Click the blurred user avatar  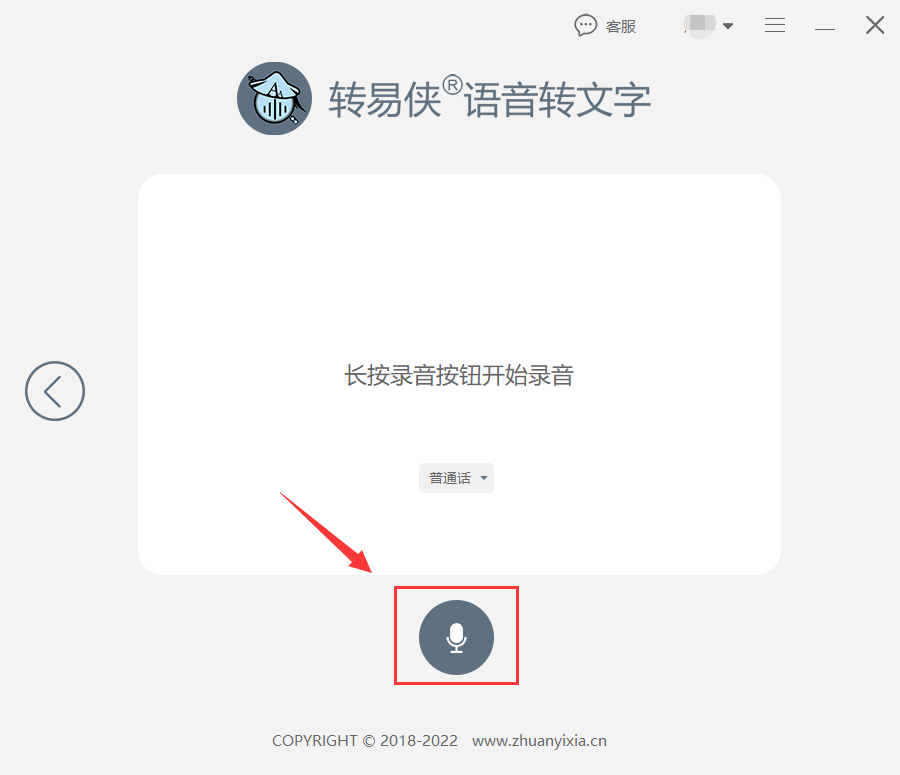(700, 25)
